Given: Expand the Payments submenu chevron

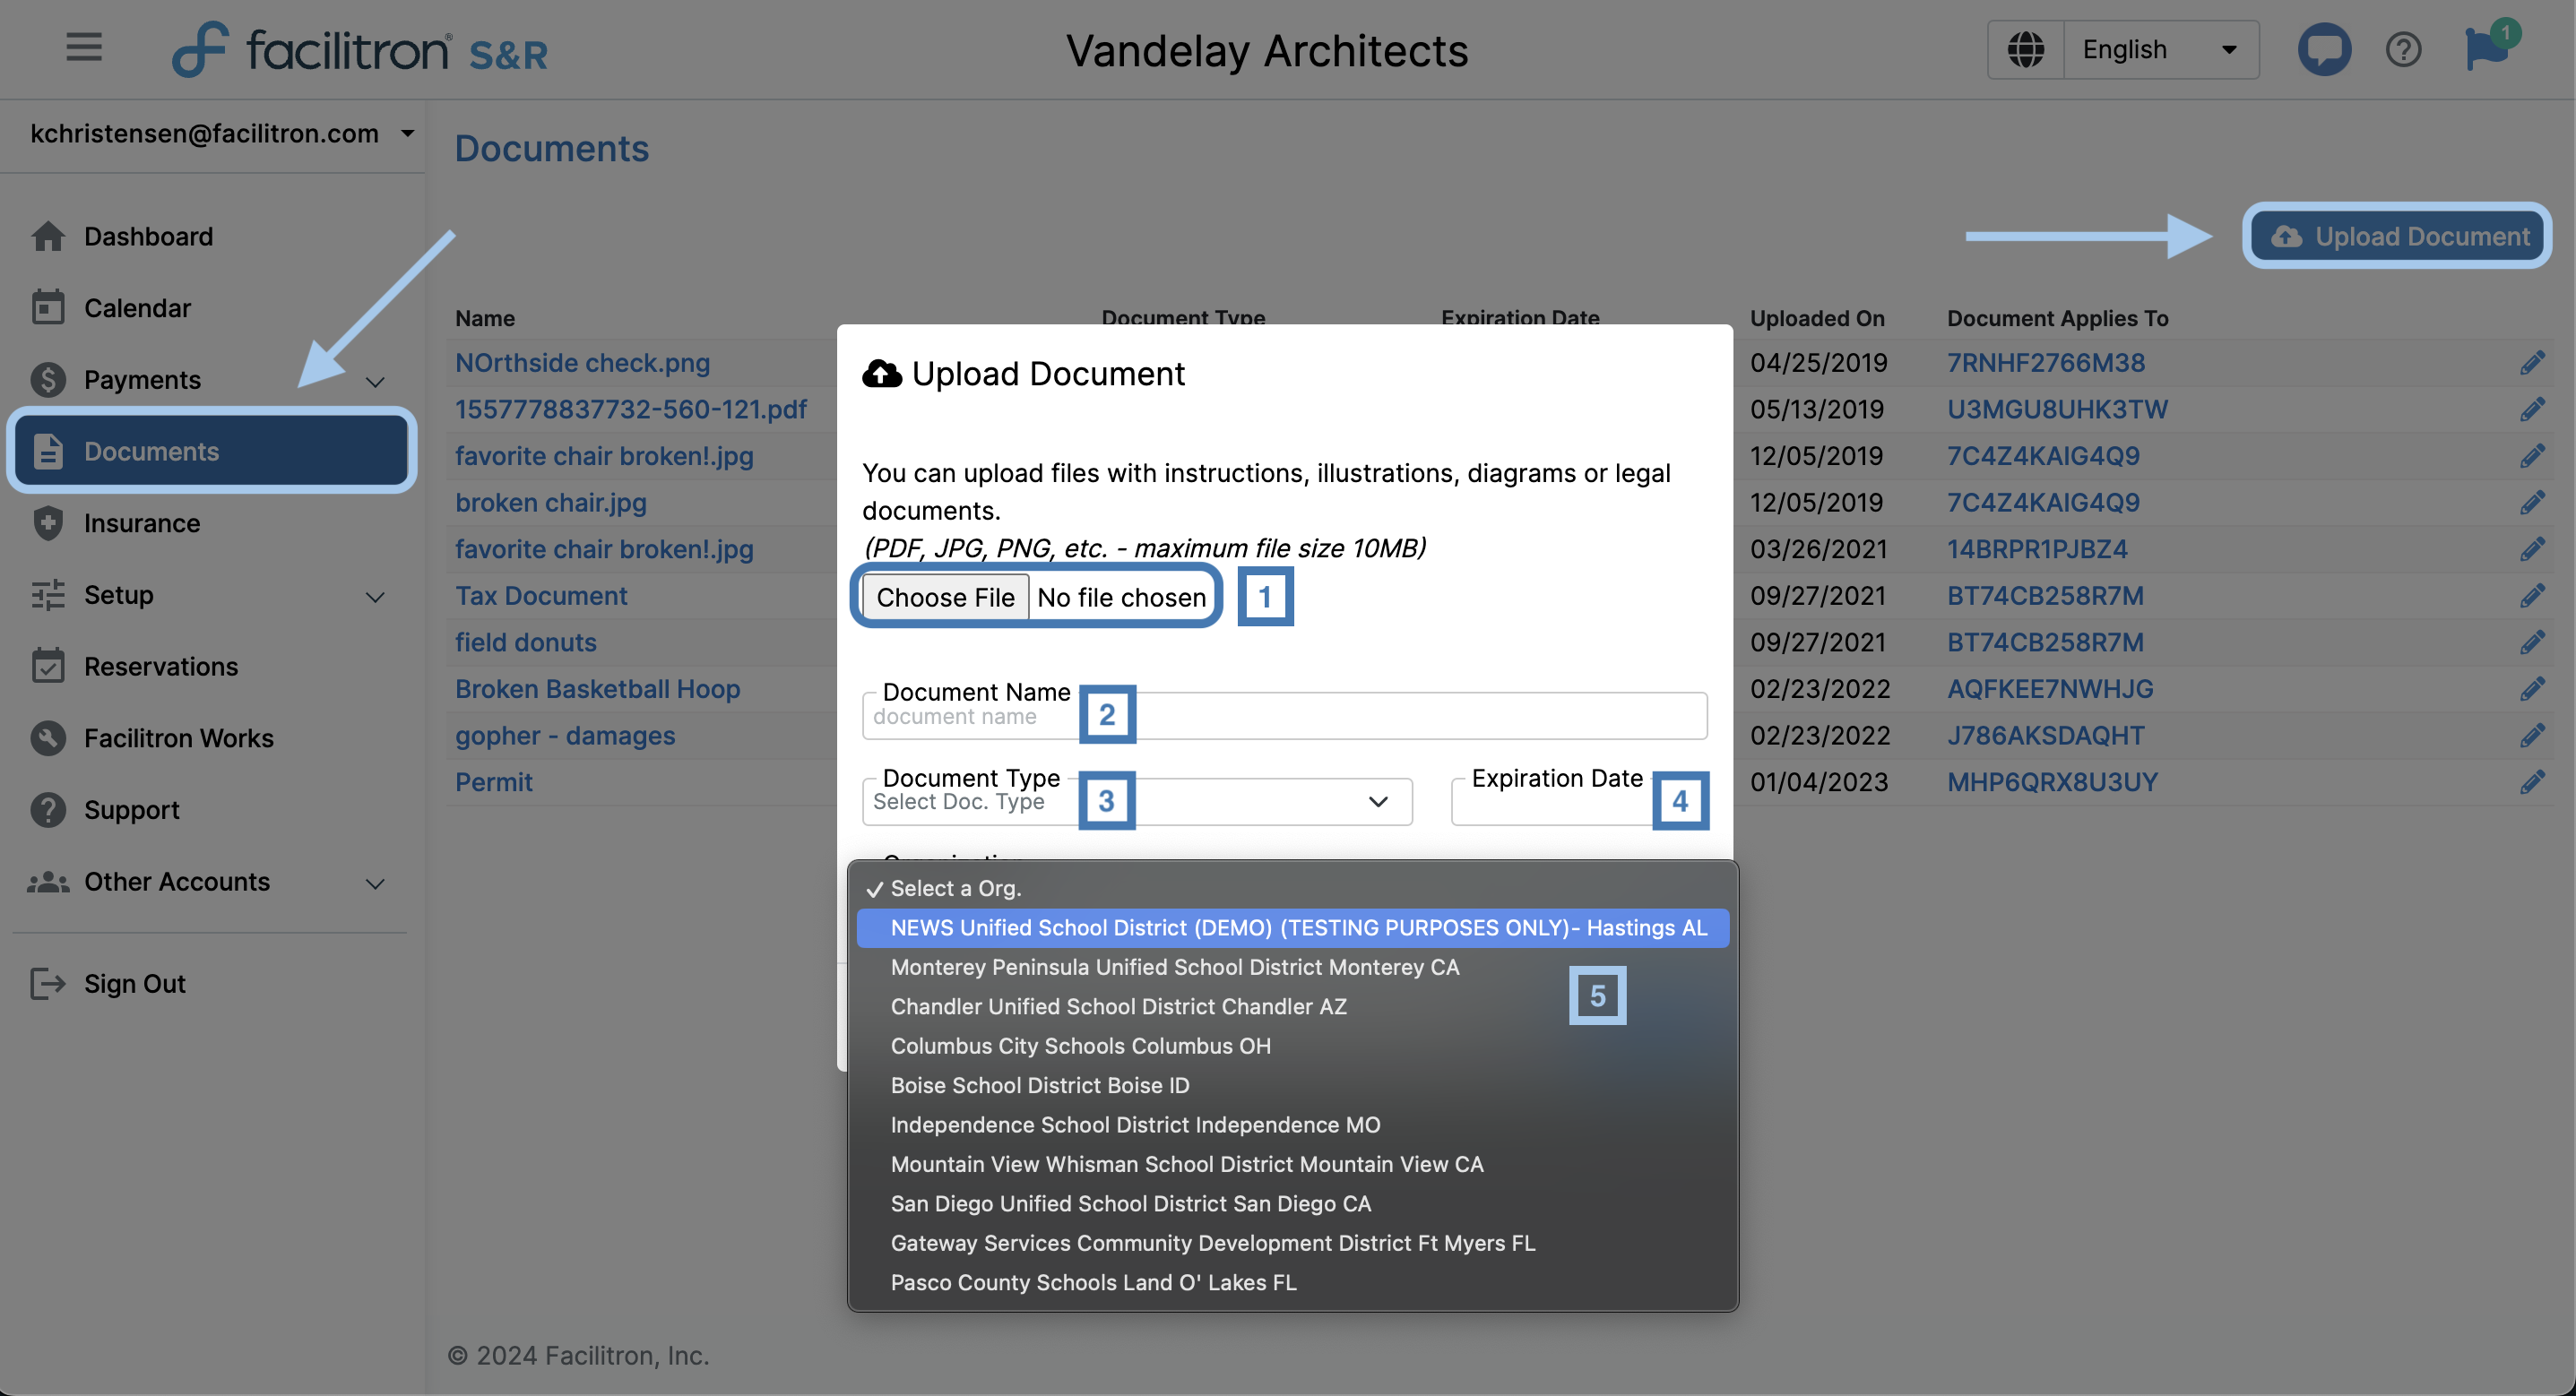Looking at the screenshot, I should [x=375, y=381].
